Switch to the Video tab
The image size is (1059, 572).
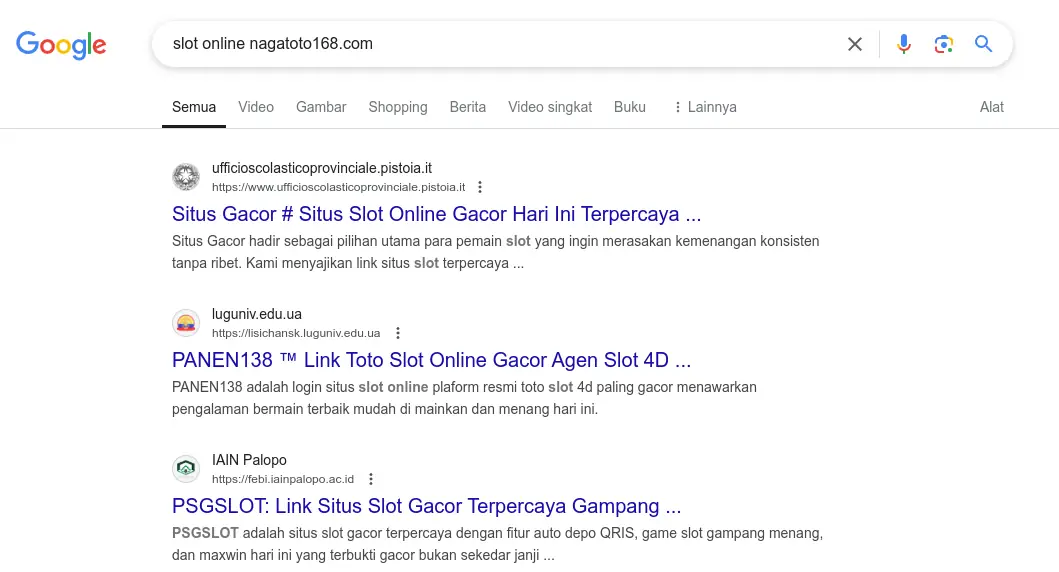click(x=255, y=107)
